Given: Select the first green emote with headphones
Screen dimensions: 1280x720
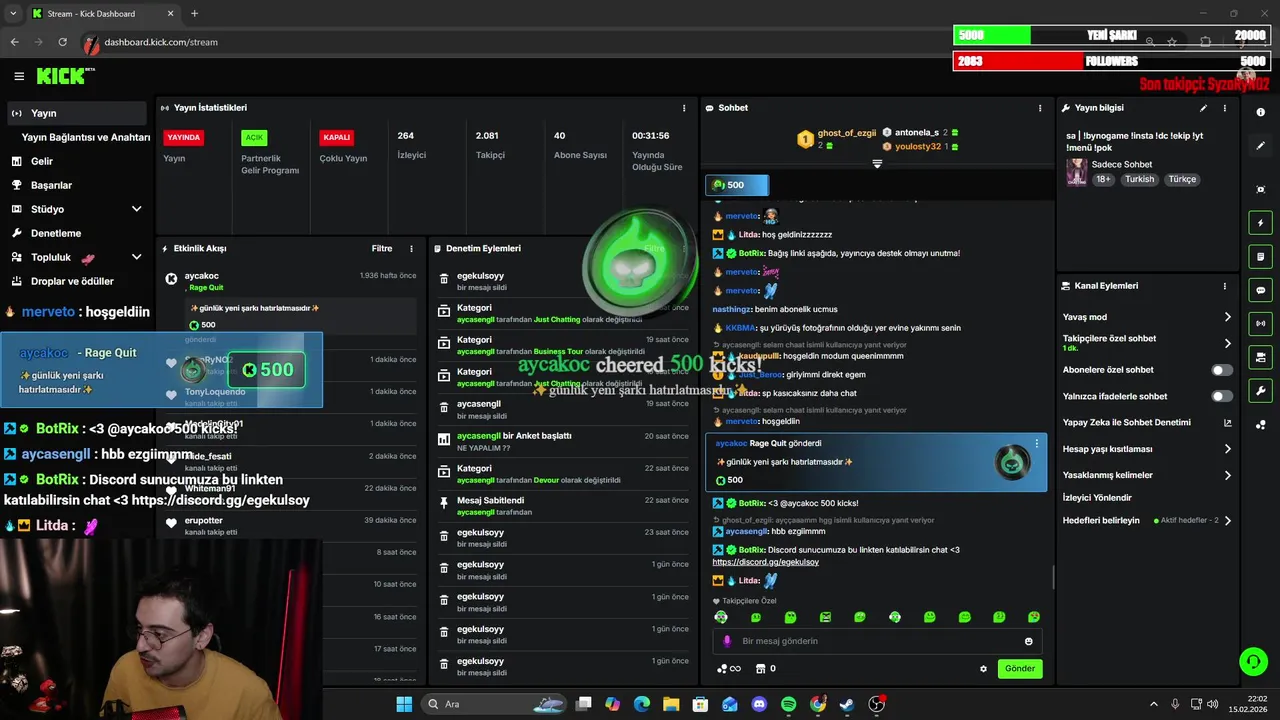Looking at the screenshot, I should [x=721, y=617].
